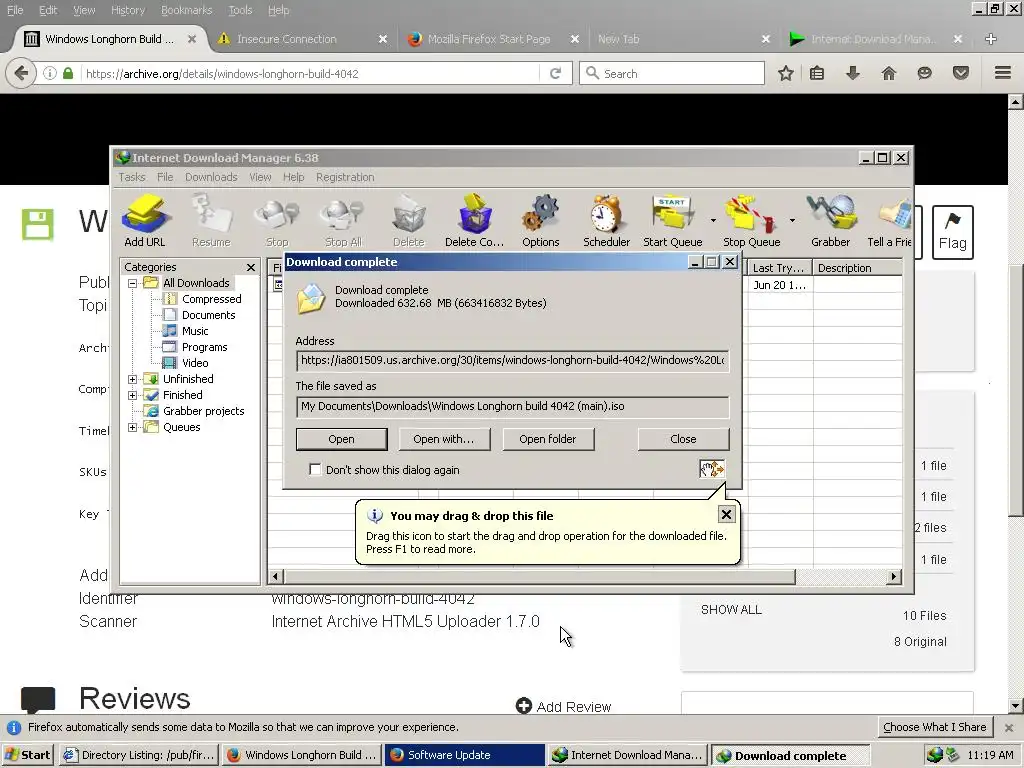The width and height of the screenshot is (1024, 768).
Task: Open the Grabber tool icon
Action: point(831,220)
